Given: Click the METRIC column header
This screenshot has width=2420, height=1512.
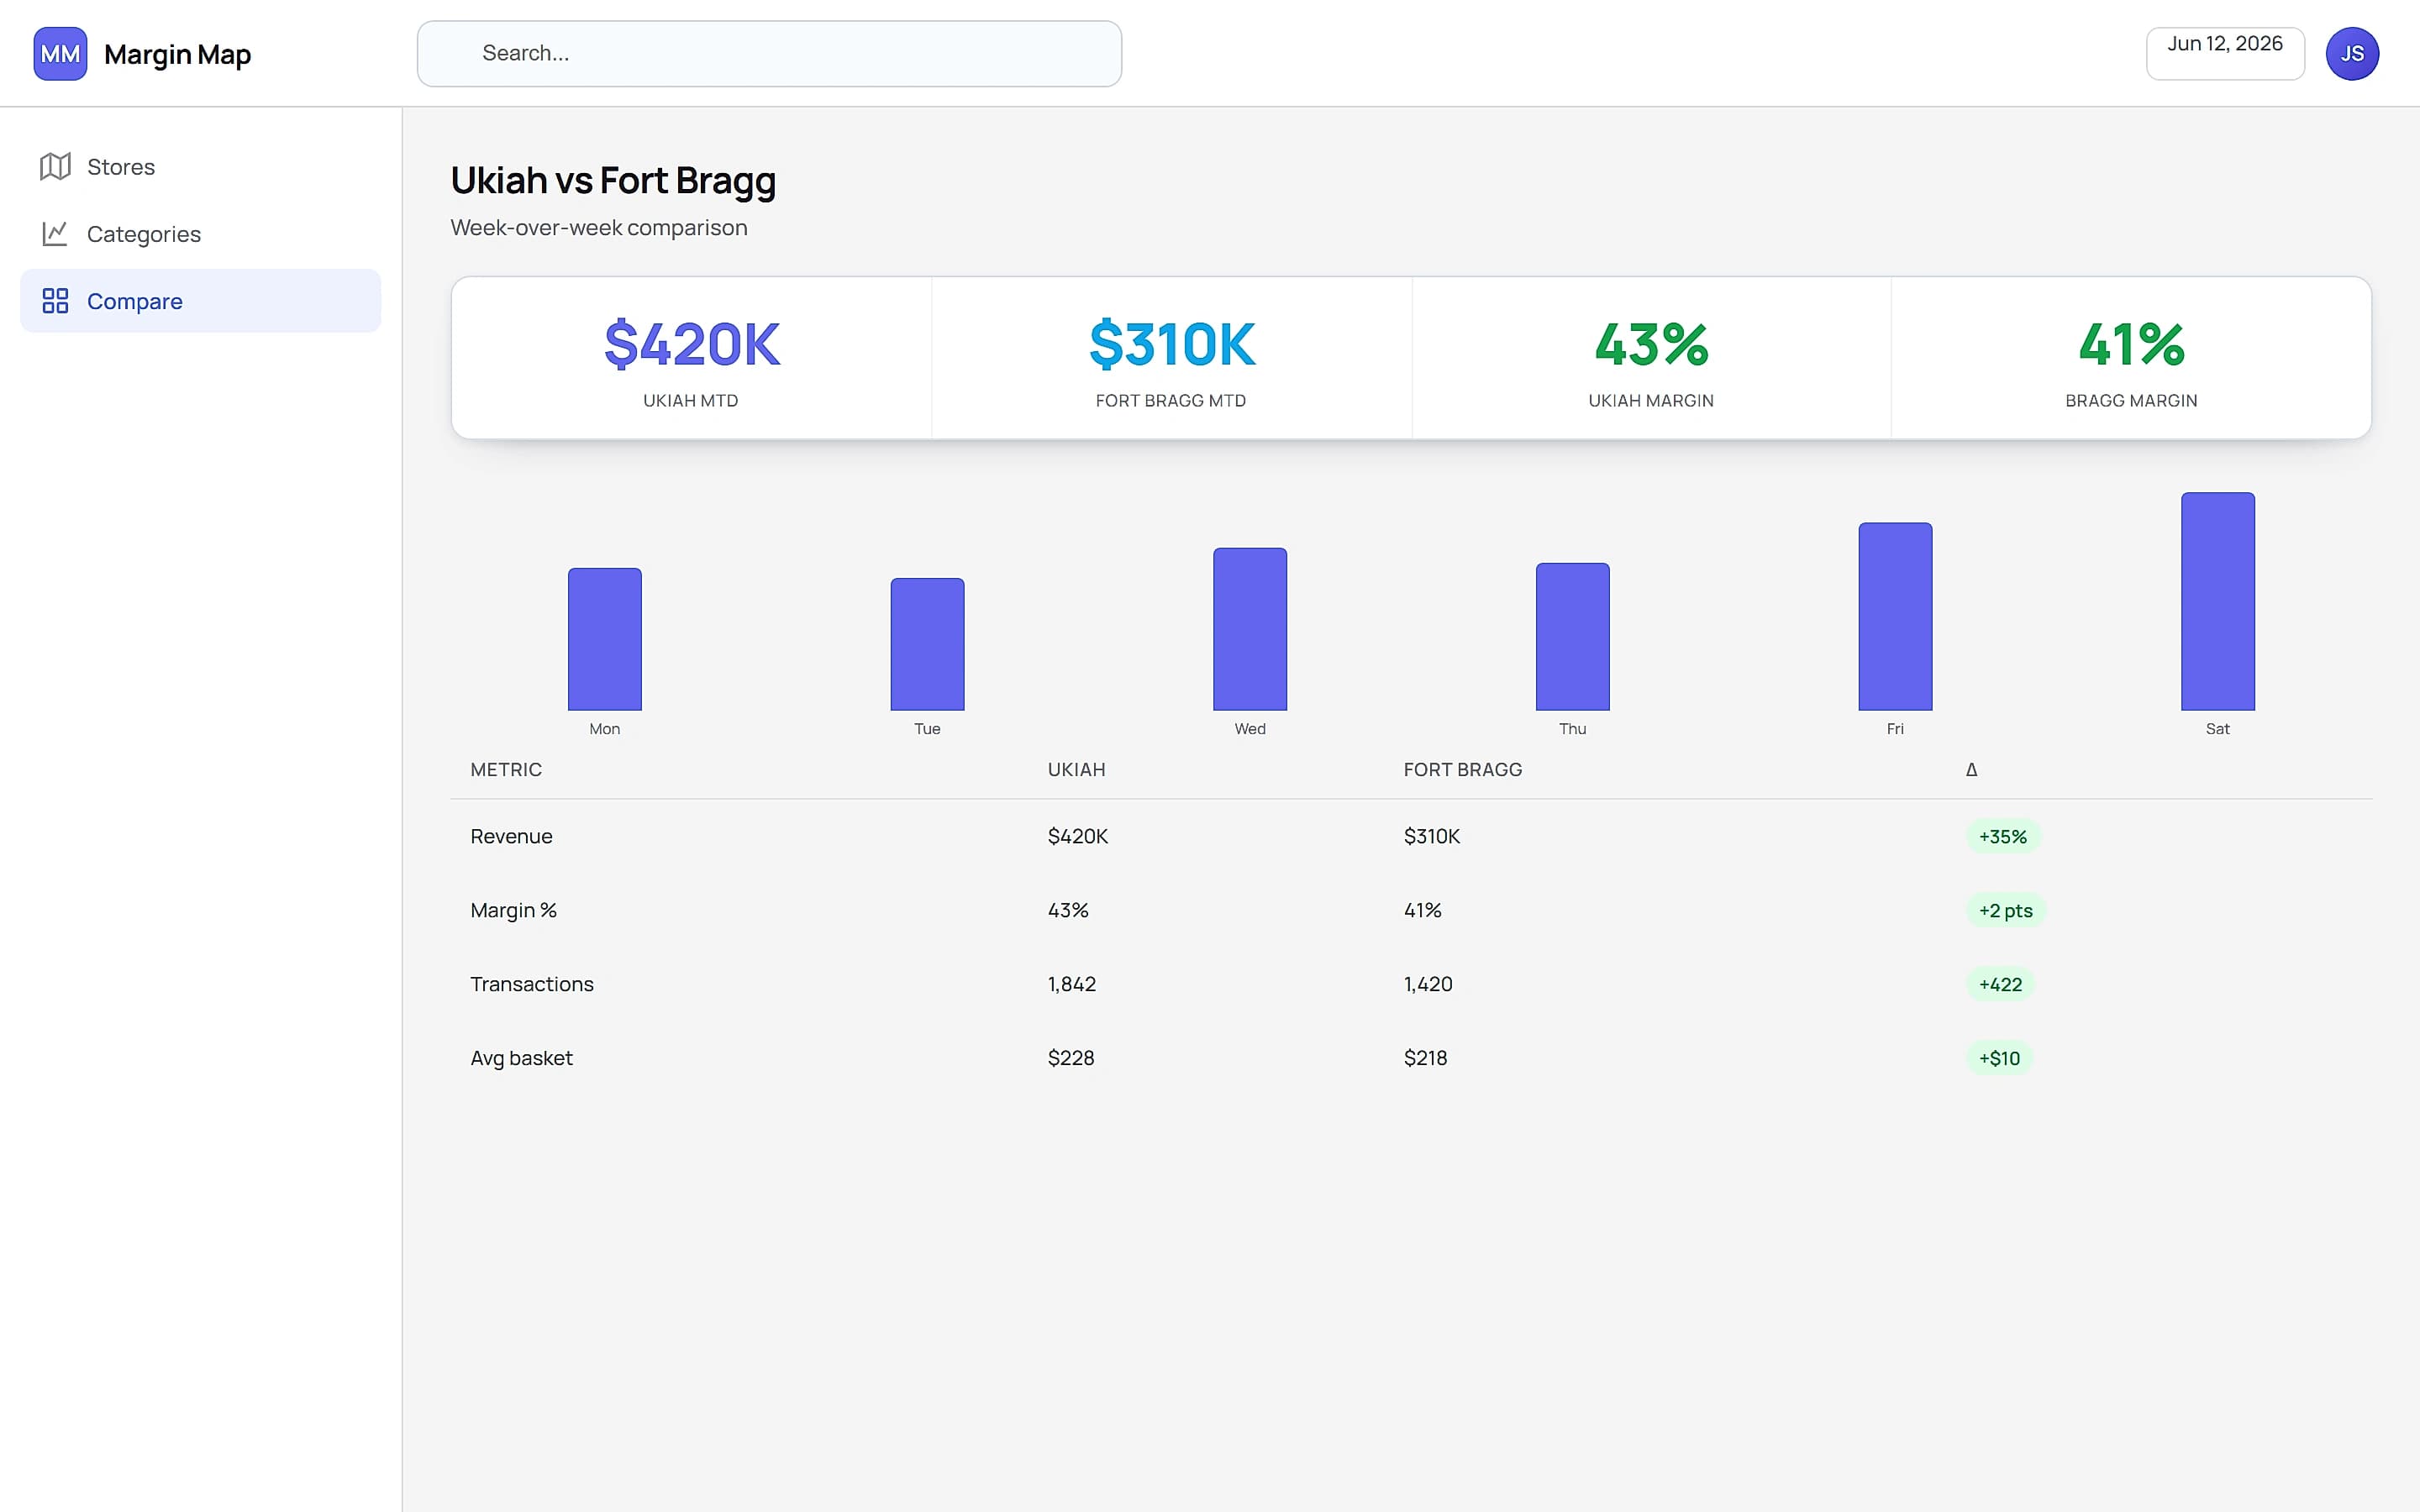Looking at the screenshot, I should 506,769.
